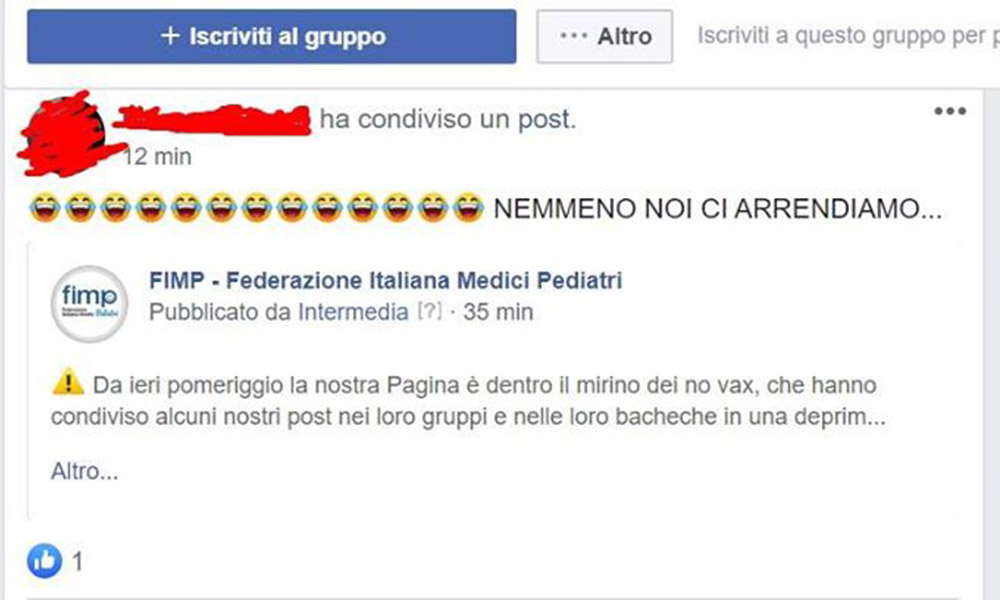
Task: Click the first laughing emoji
Action: [x=45, y=208]
